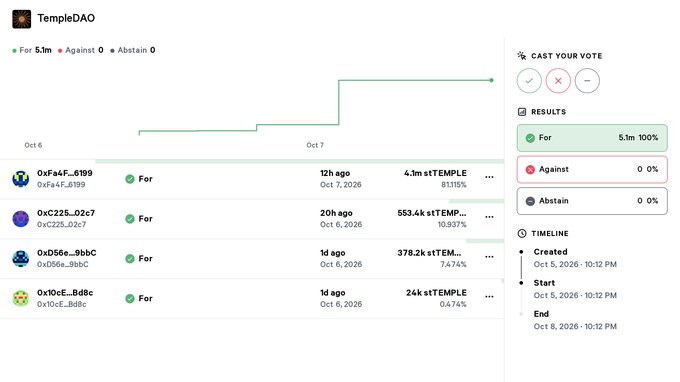680x382 pixels.
Task: Click the TempleDAO sunburst logo
Action: 22,19
